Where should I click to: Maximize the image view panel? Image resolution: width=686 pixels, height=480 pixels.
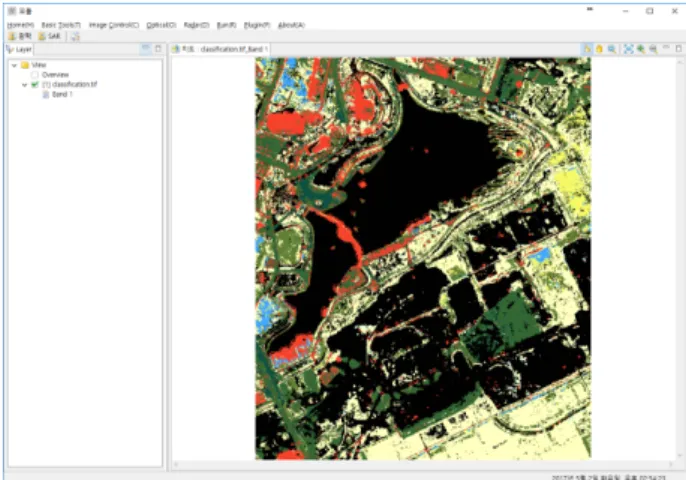[679, 48]
